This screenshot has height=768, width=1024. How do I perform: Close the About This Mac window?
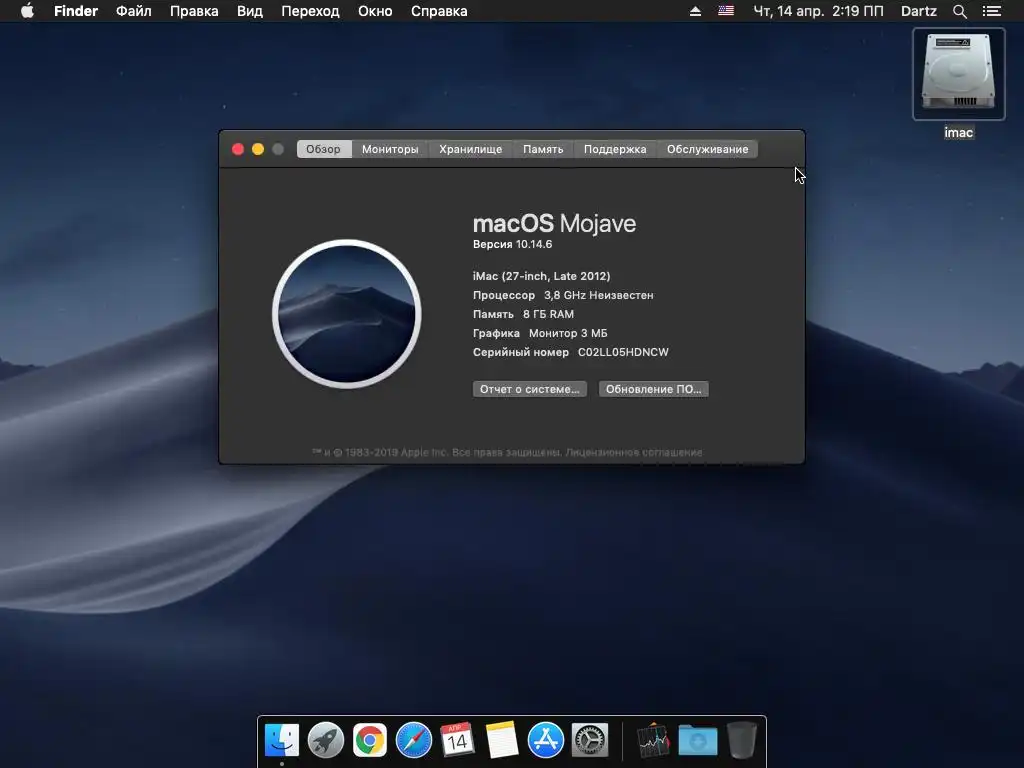click(x=238, y=149)
